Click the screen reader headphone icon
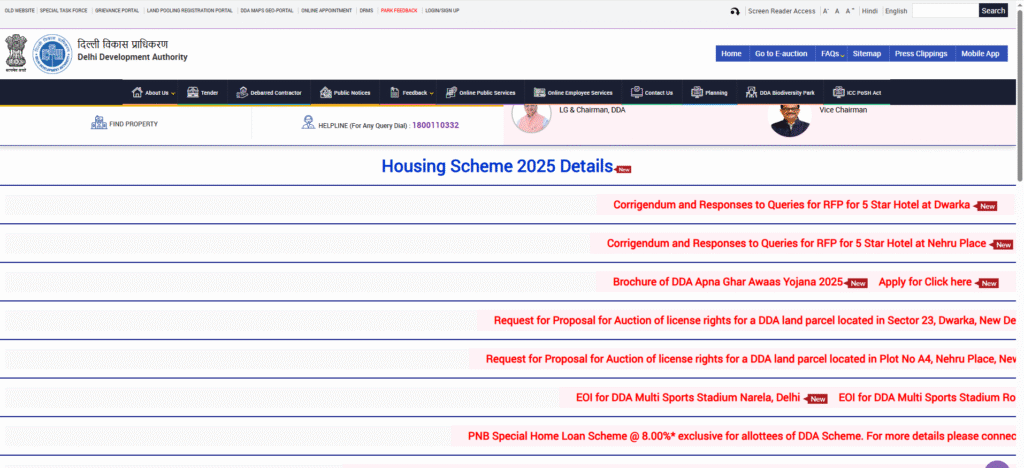This screenshot has width=1024, height=468. click(x=735, y=11)
